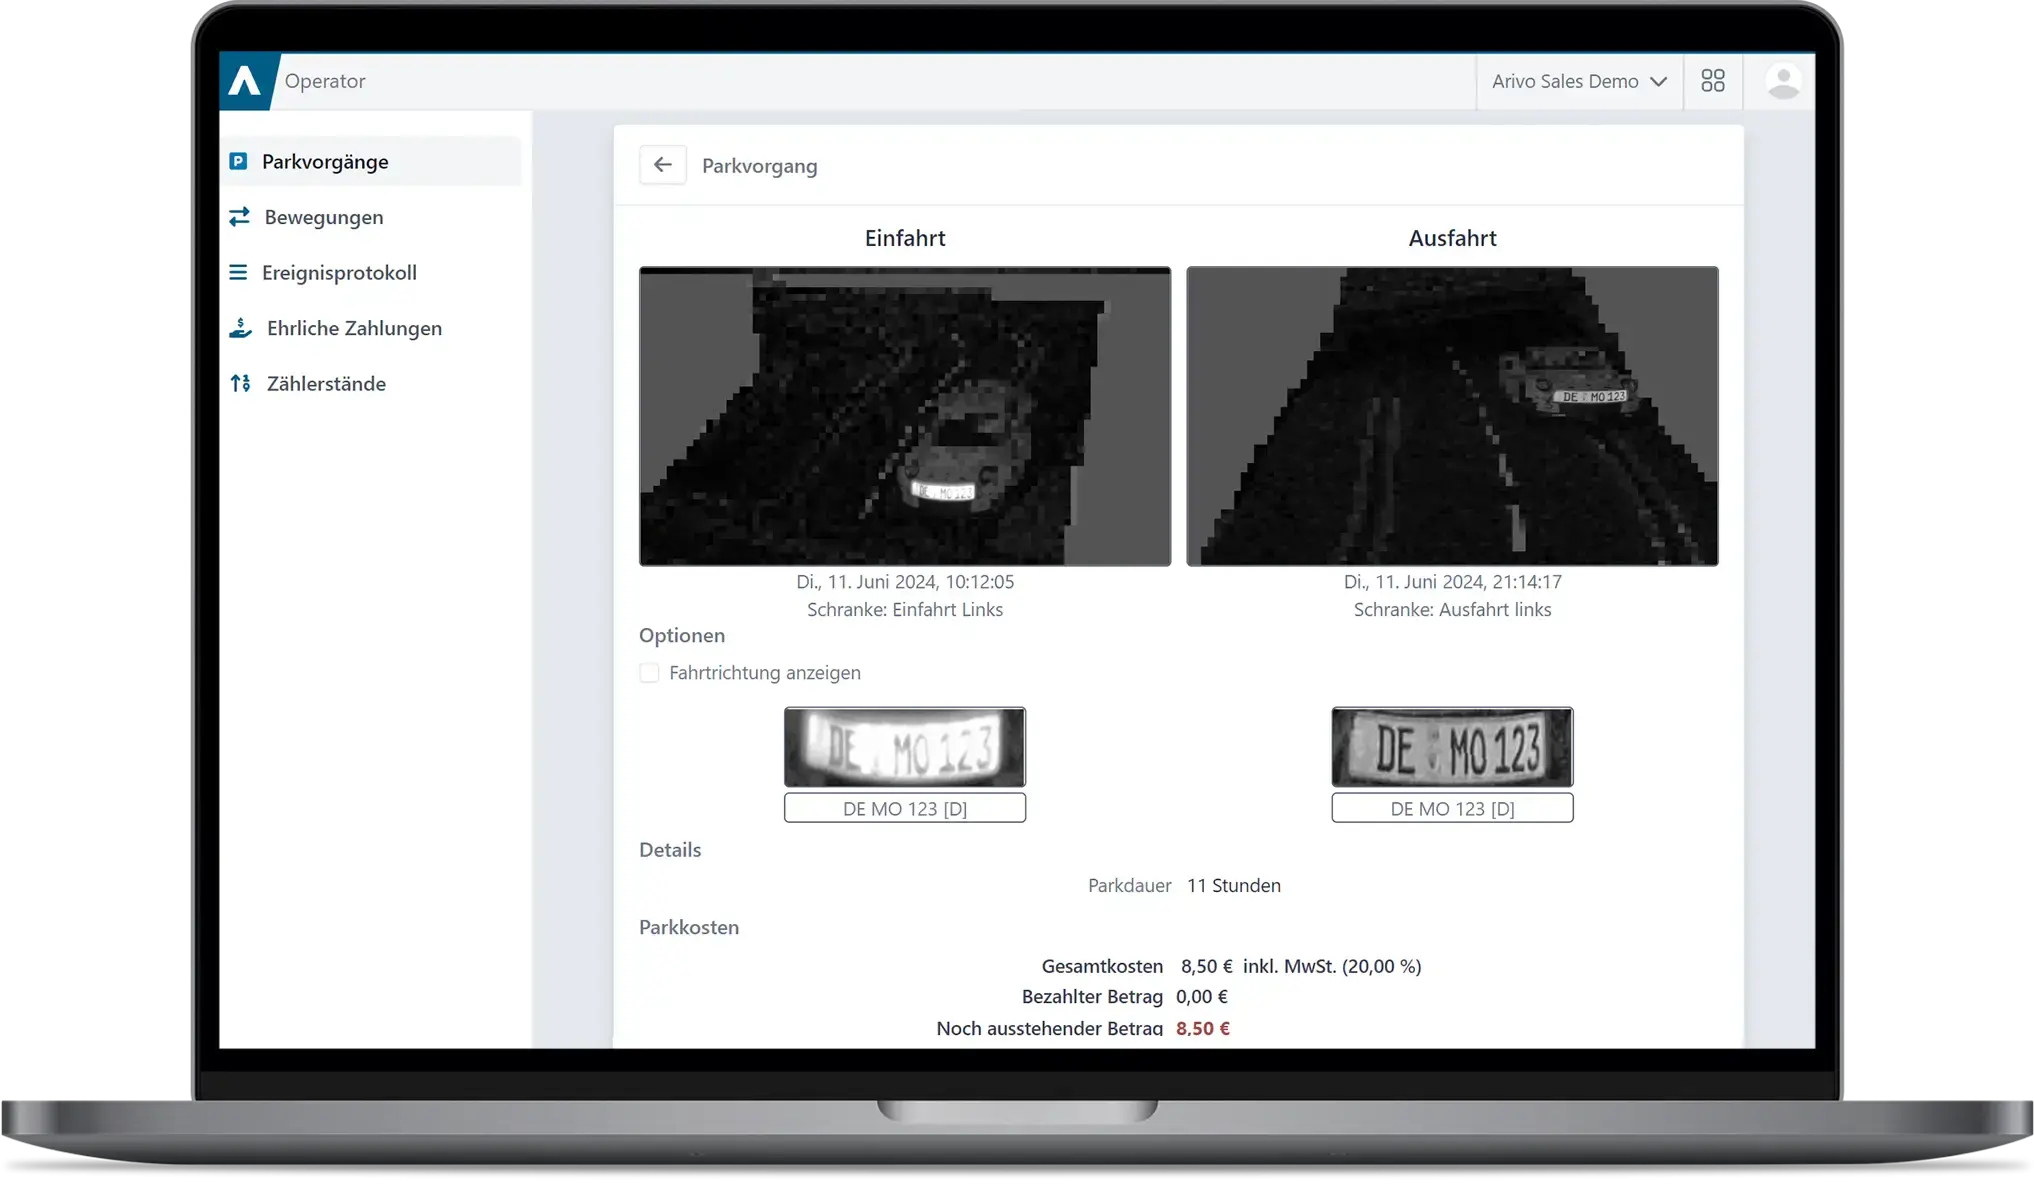Click the Parkvorgang page title link
The image size is (2034, 1202).
click(760, 165)
